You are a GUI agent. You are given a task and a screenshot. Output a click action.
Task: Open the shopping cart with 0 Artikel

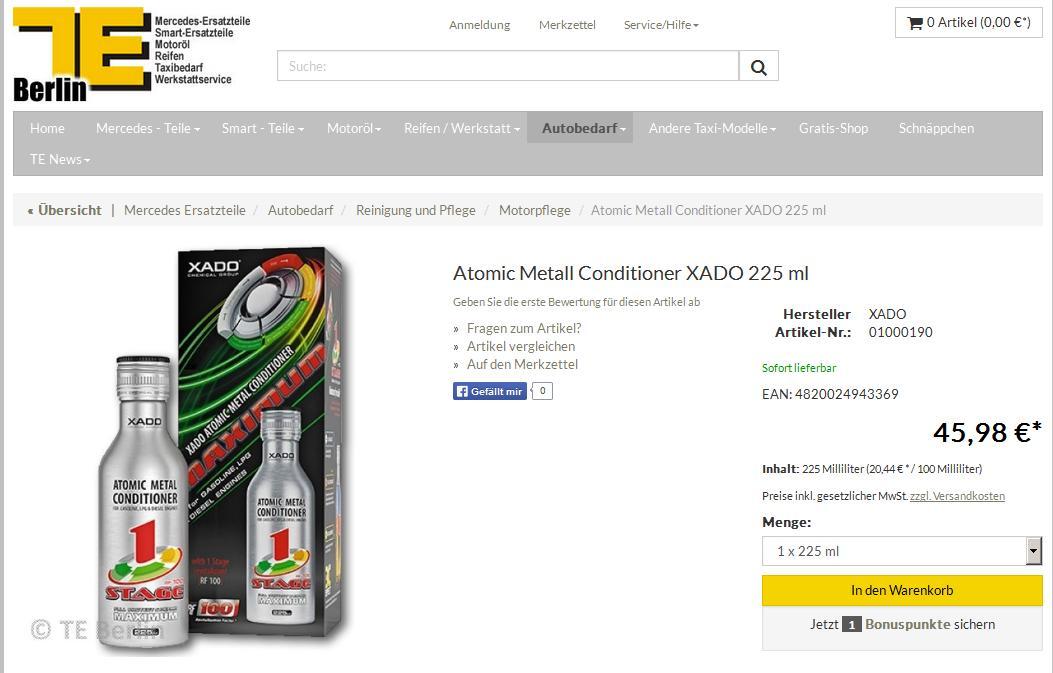coord(968,23)
